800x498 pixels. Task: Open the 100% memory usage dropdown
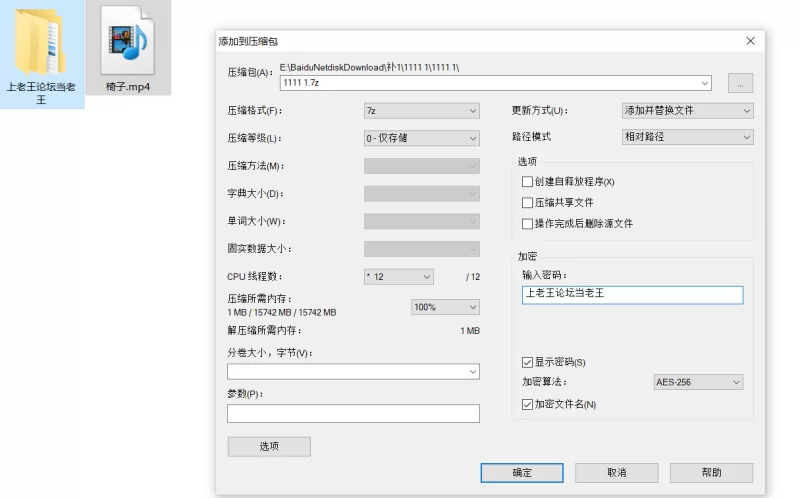tap(445, 307)
